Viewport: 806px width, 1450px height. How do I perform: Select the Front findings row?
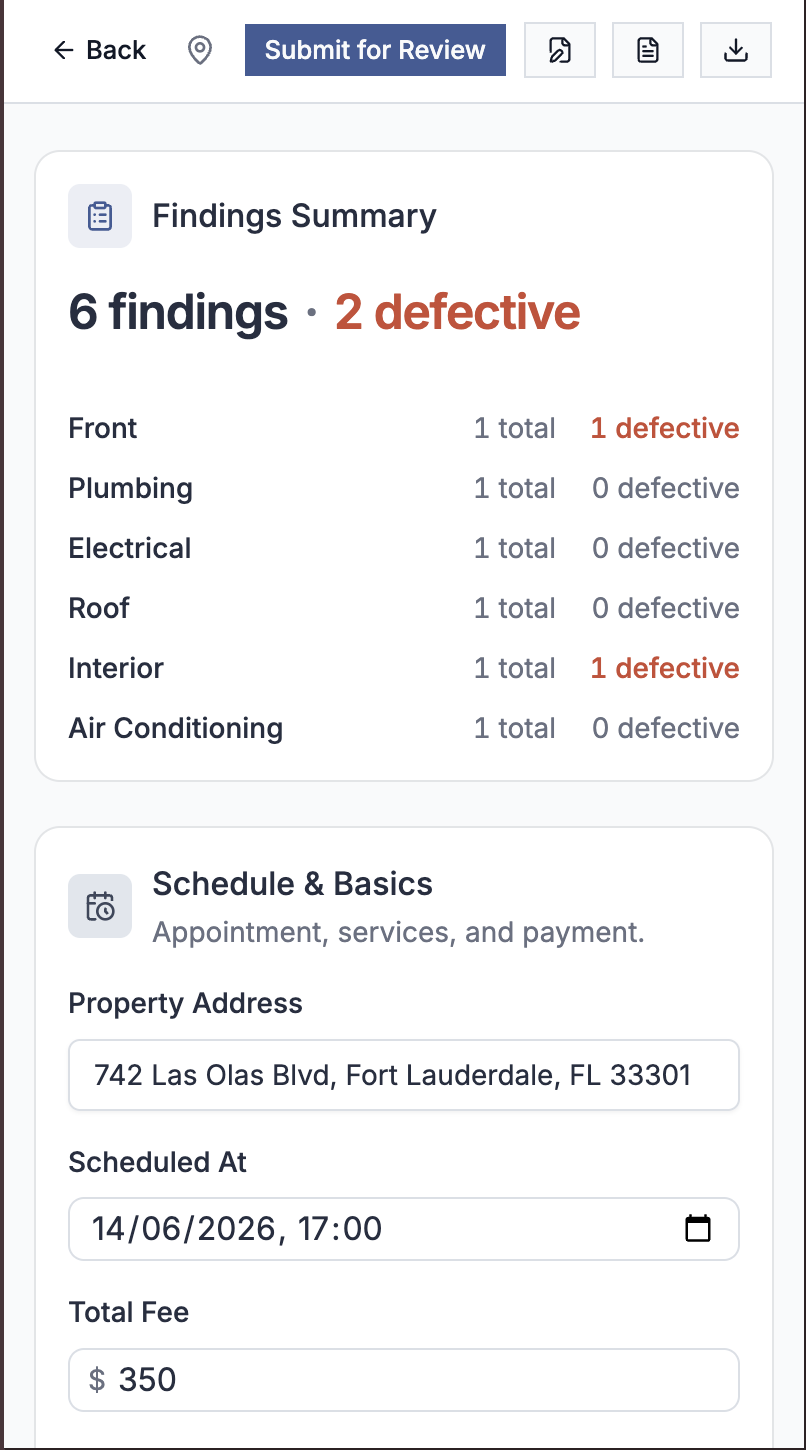point(404,428)
